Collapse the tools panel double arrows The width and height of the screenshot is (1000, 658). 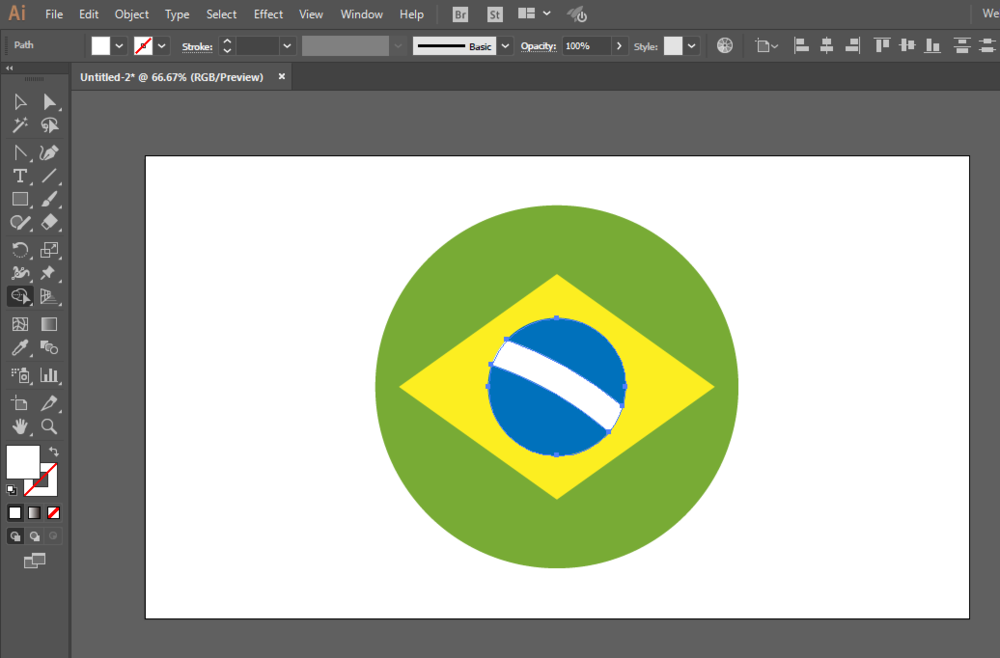[x=9, y=68]
